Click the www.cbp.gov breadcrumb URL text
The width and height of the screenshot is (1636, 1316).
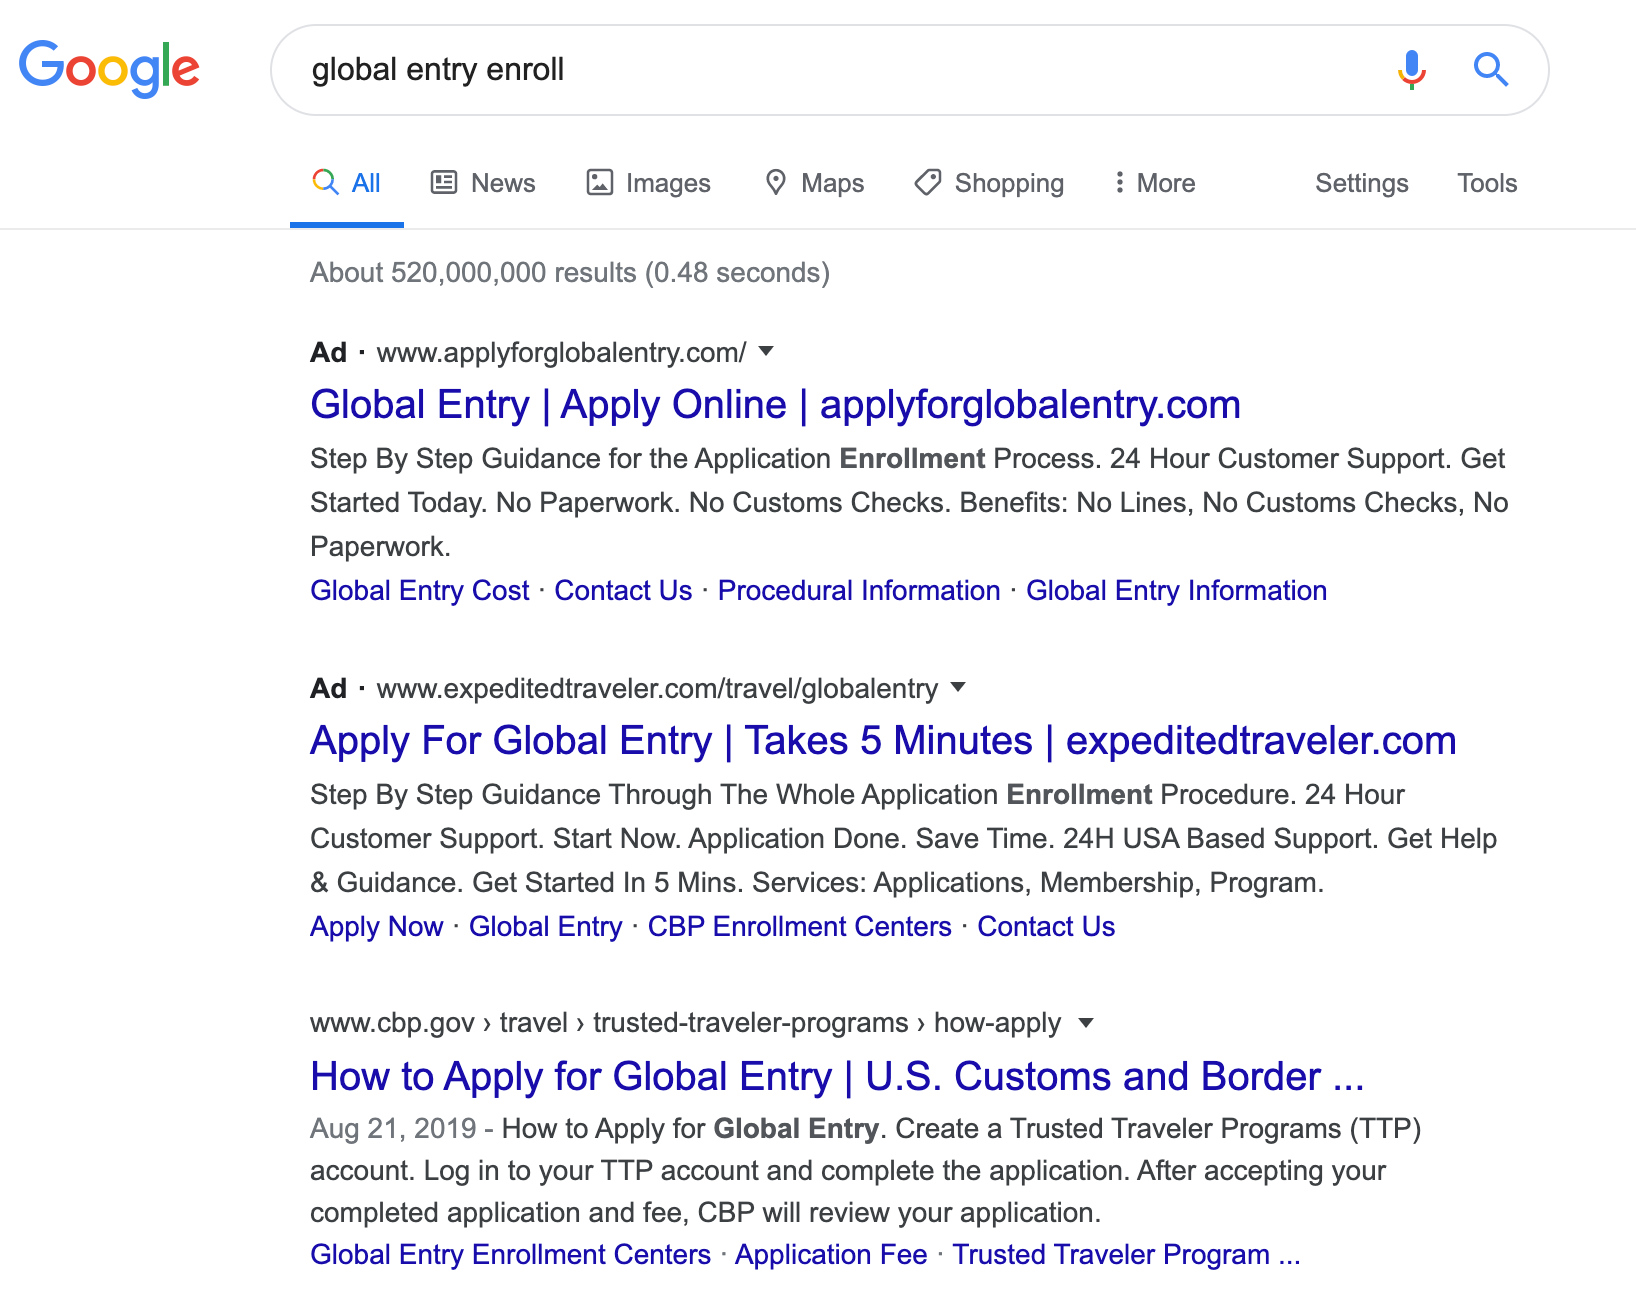click(x=685, y=1023)
